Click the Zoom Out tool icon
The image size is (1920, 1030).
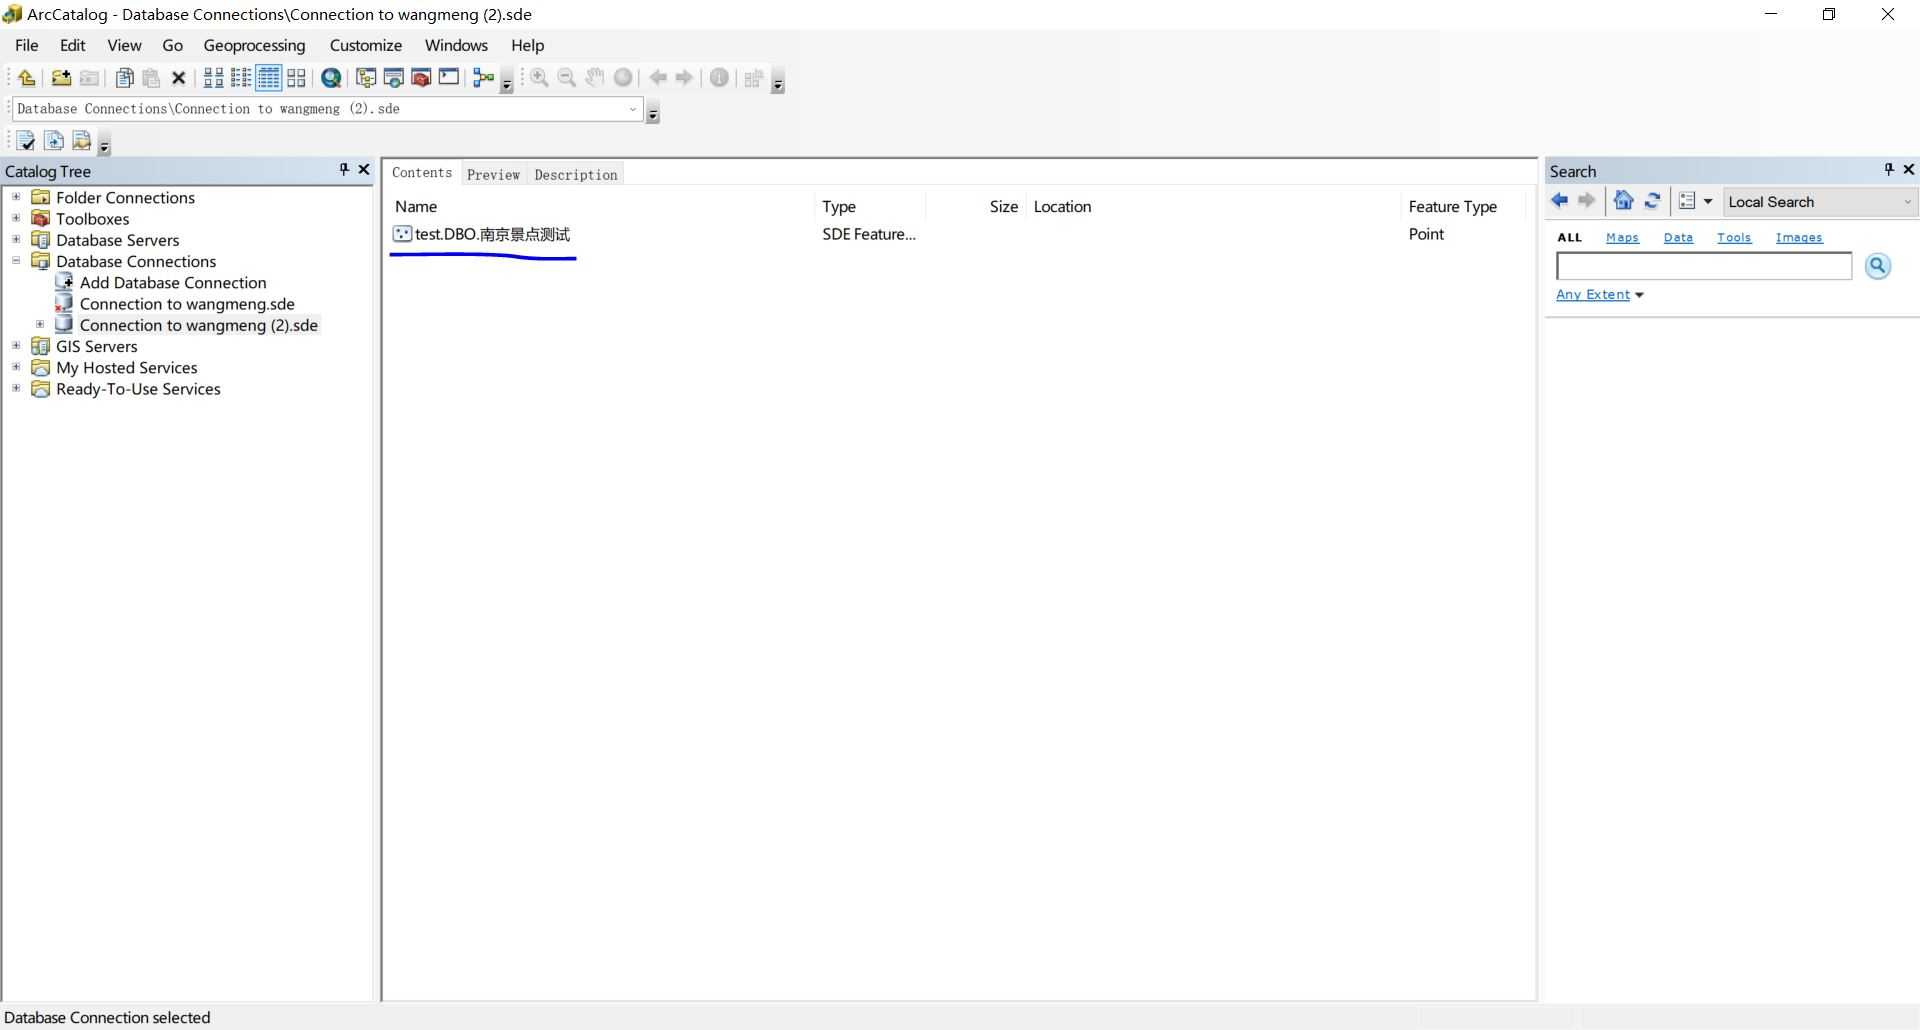(567, 78)
